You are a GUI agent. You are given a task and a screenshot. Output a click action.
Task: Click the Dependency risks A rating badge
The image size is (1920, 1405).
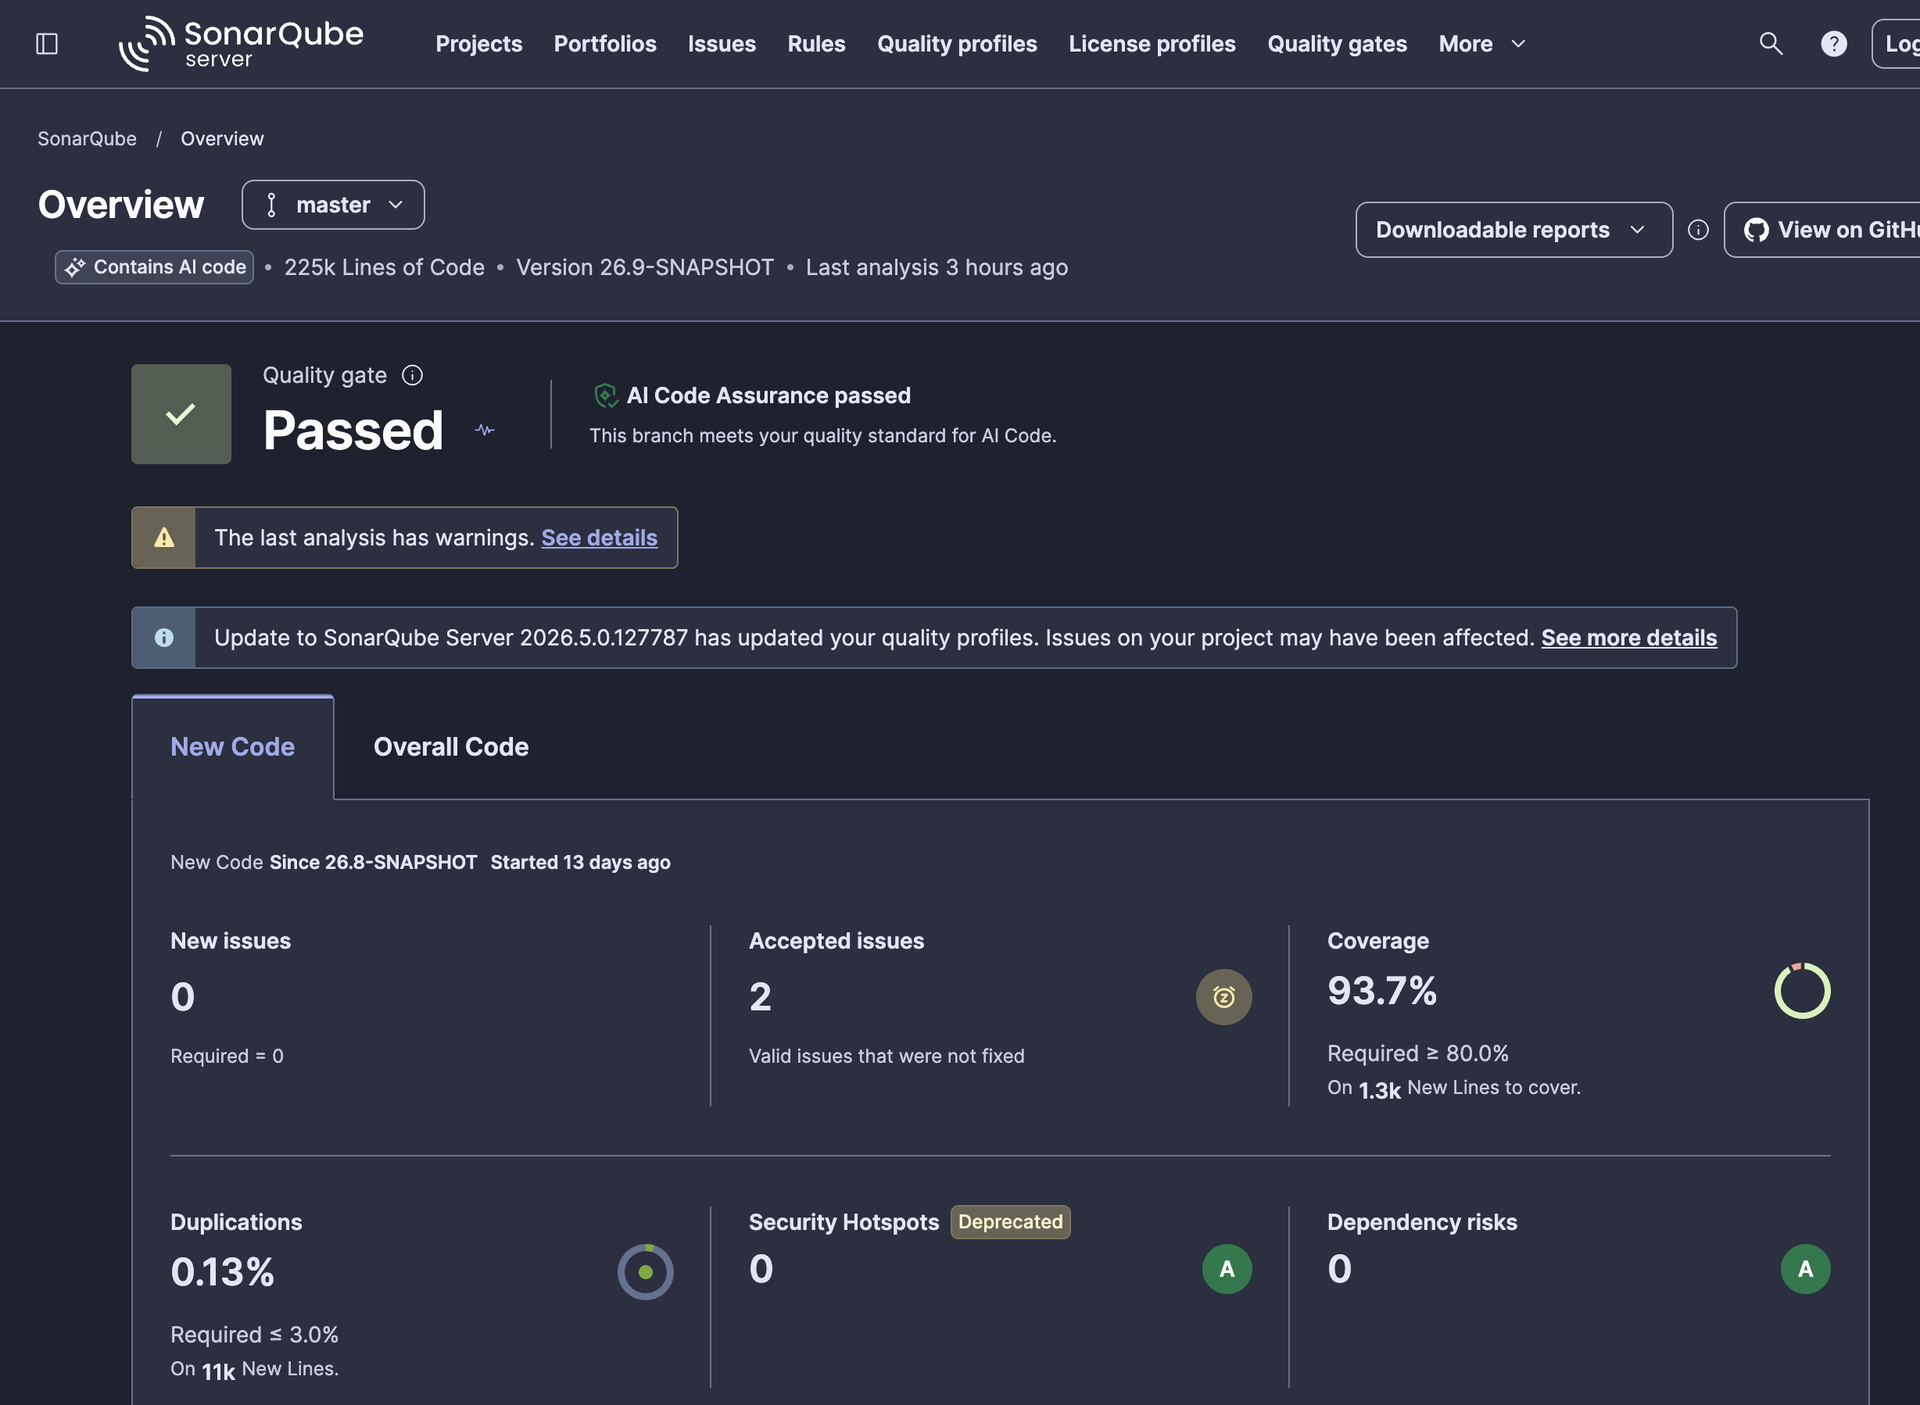[1805, 1269]
